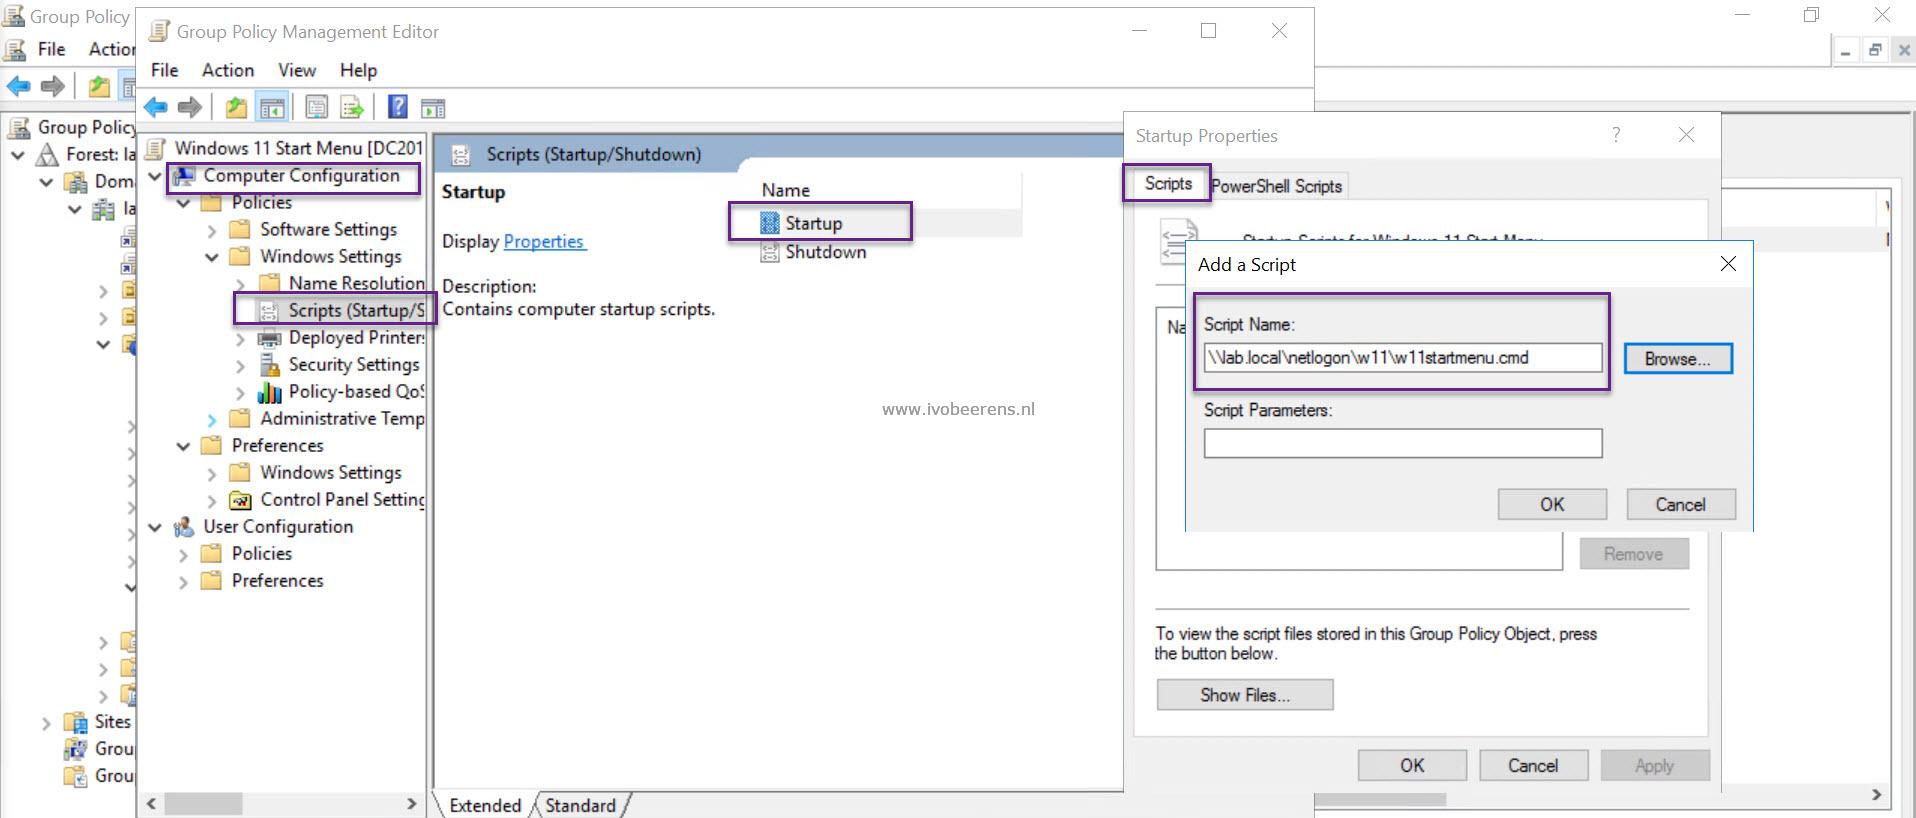Go up one level in the Editor toolbar

click(x=236, y=107)
